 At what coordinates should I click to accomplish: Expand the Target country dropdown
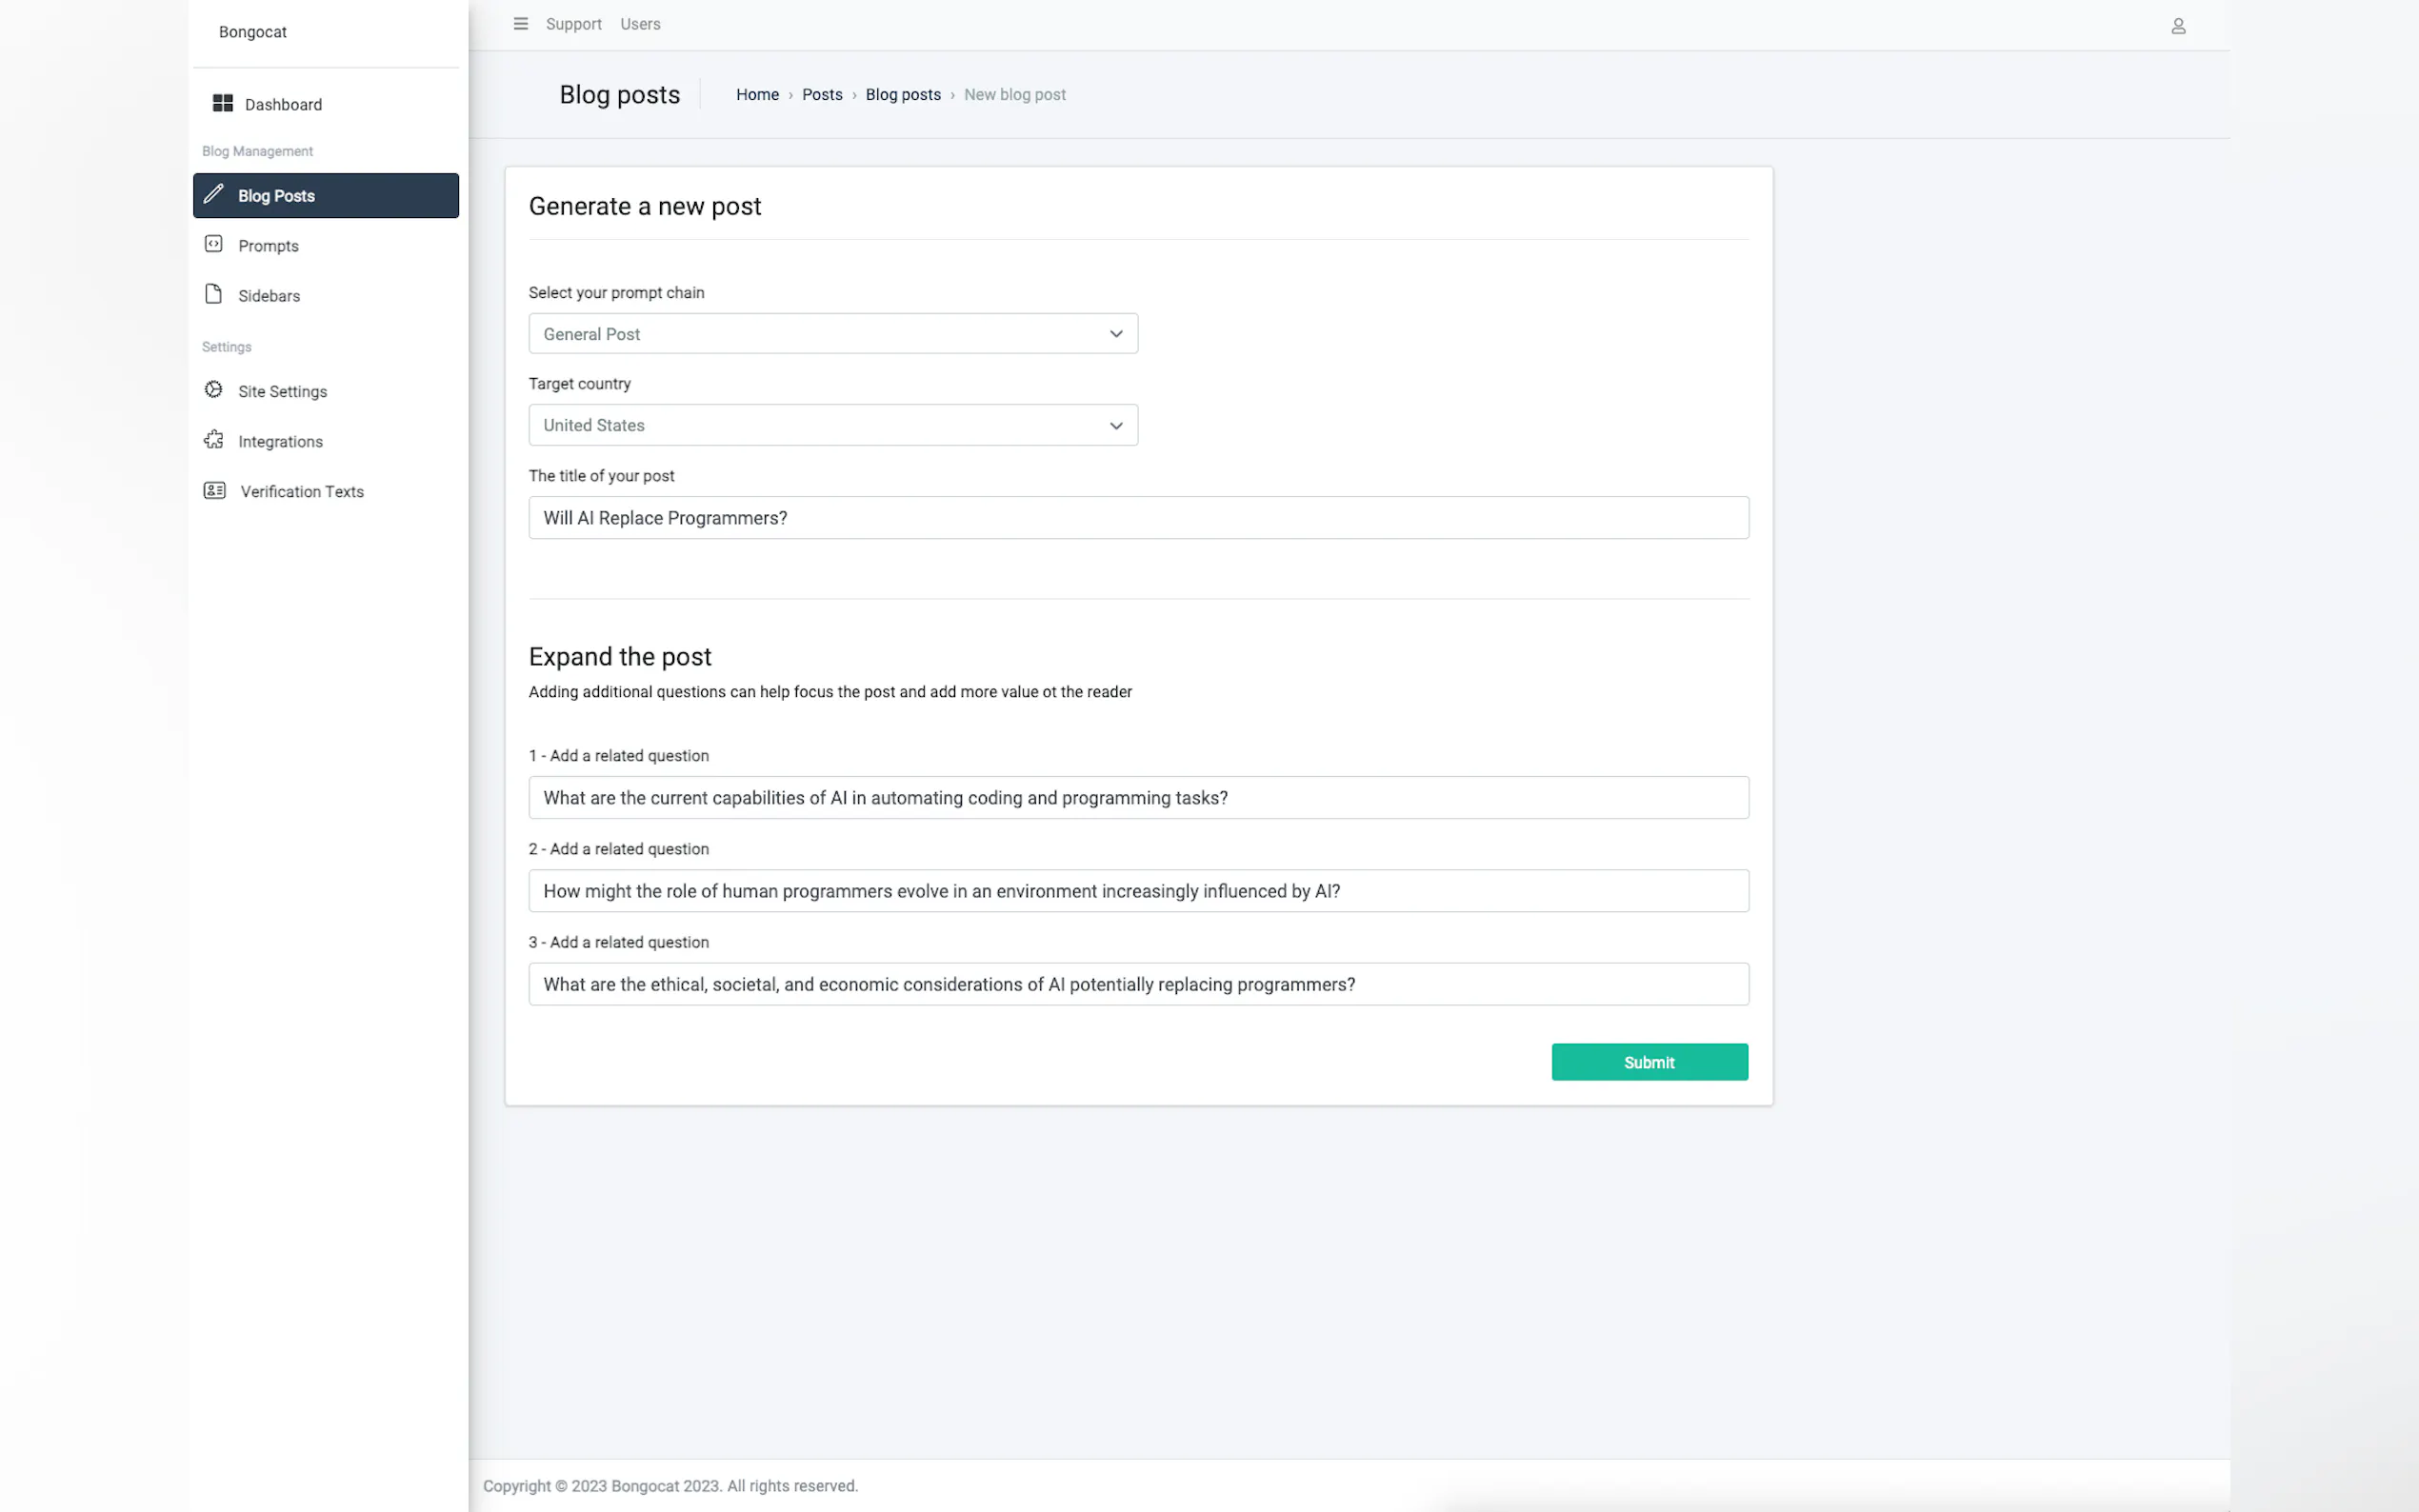pyautogui.click(x=832, y=425)
